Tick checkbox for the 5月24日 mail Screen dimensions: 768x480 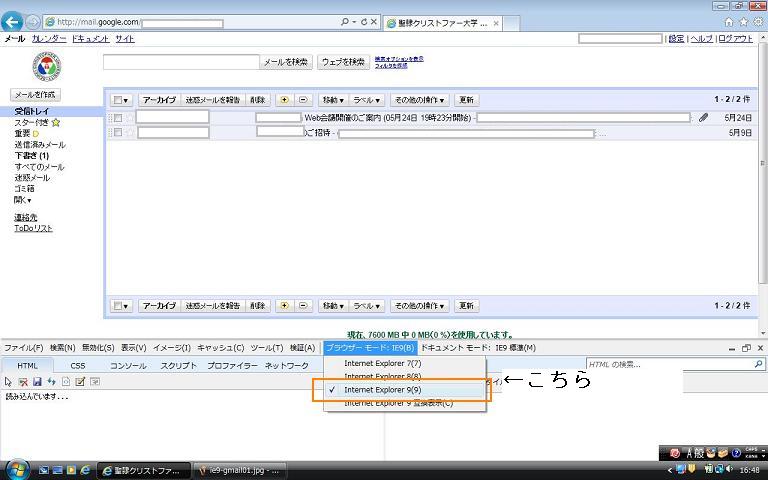(x=118, y=118)
